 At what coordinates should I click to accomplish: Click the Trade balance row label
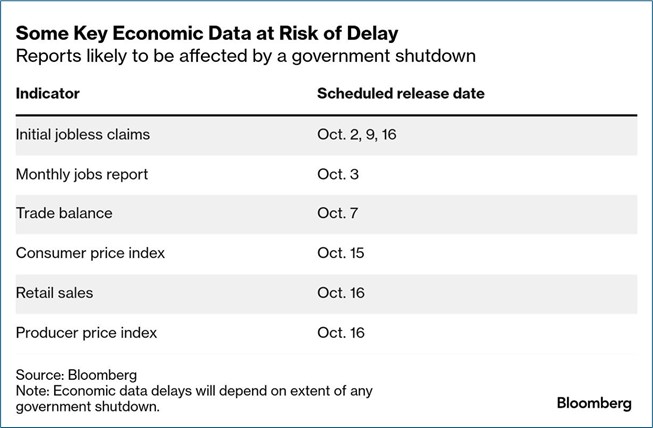point(64,213)
